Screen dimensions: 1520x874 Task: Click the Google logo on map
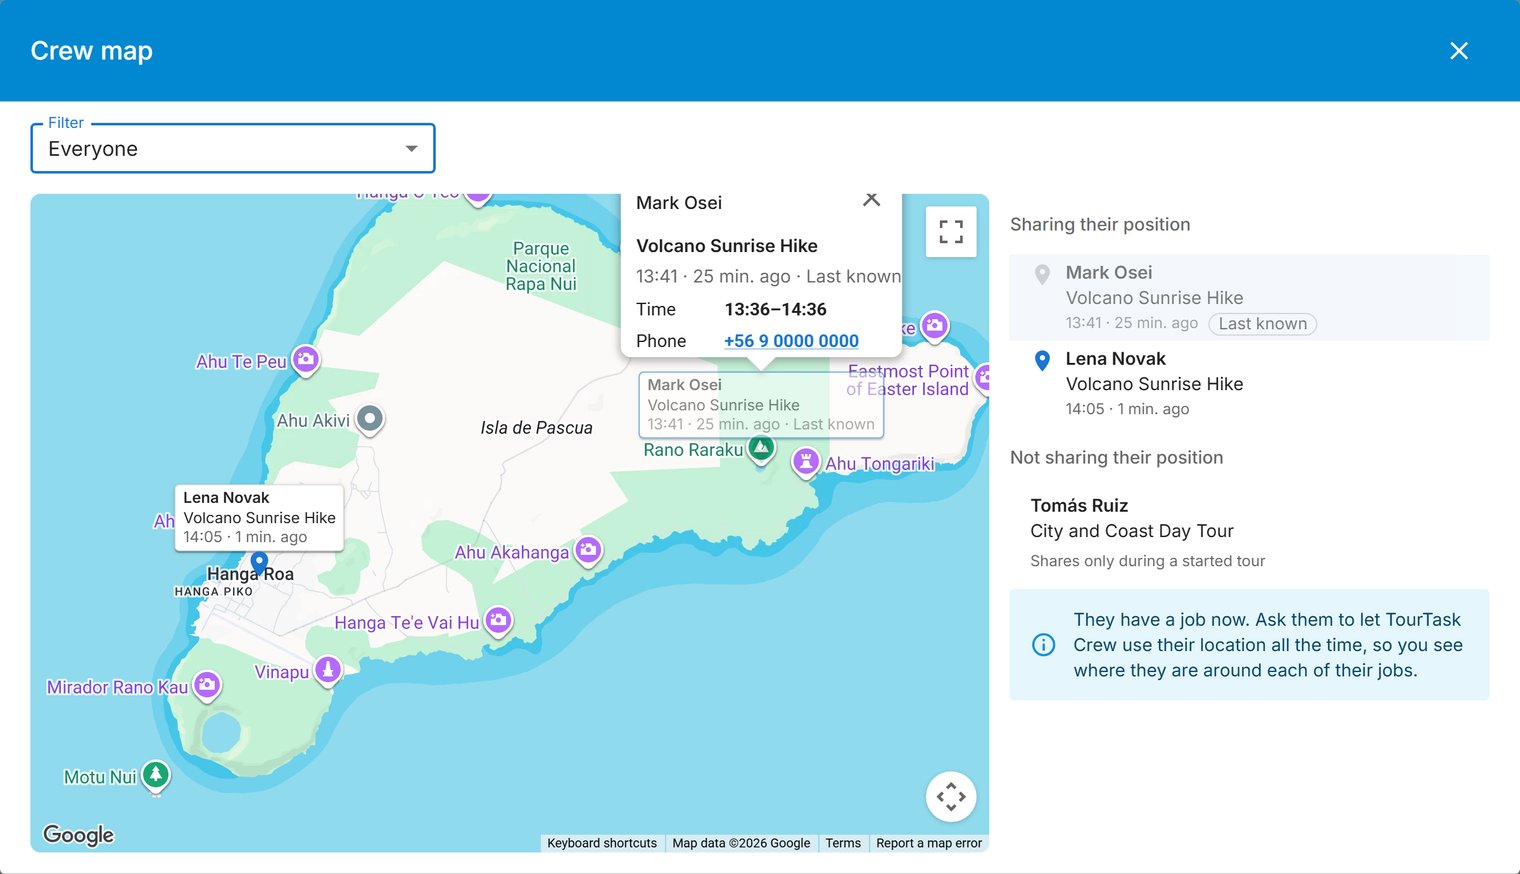[79, 835]
